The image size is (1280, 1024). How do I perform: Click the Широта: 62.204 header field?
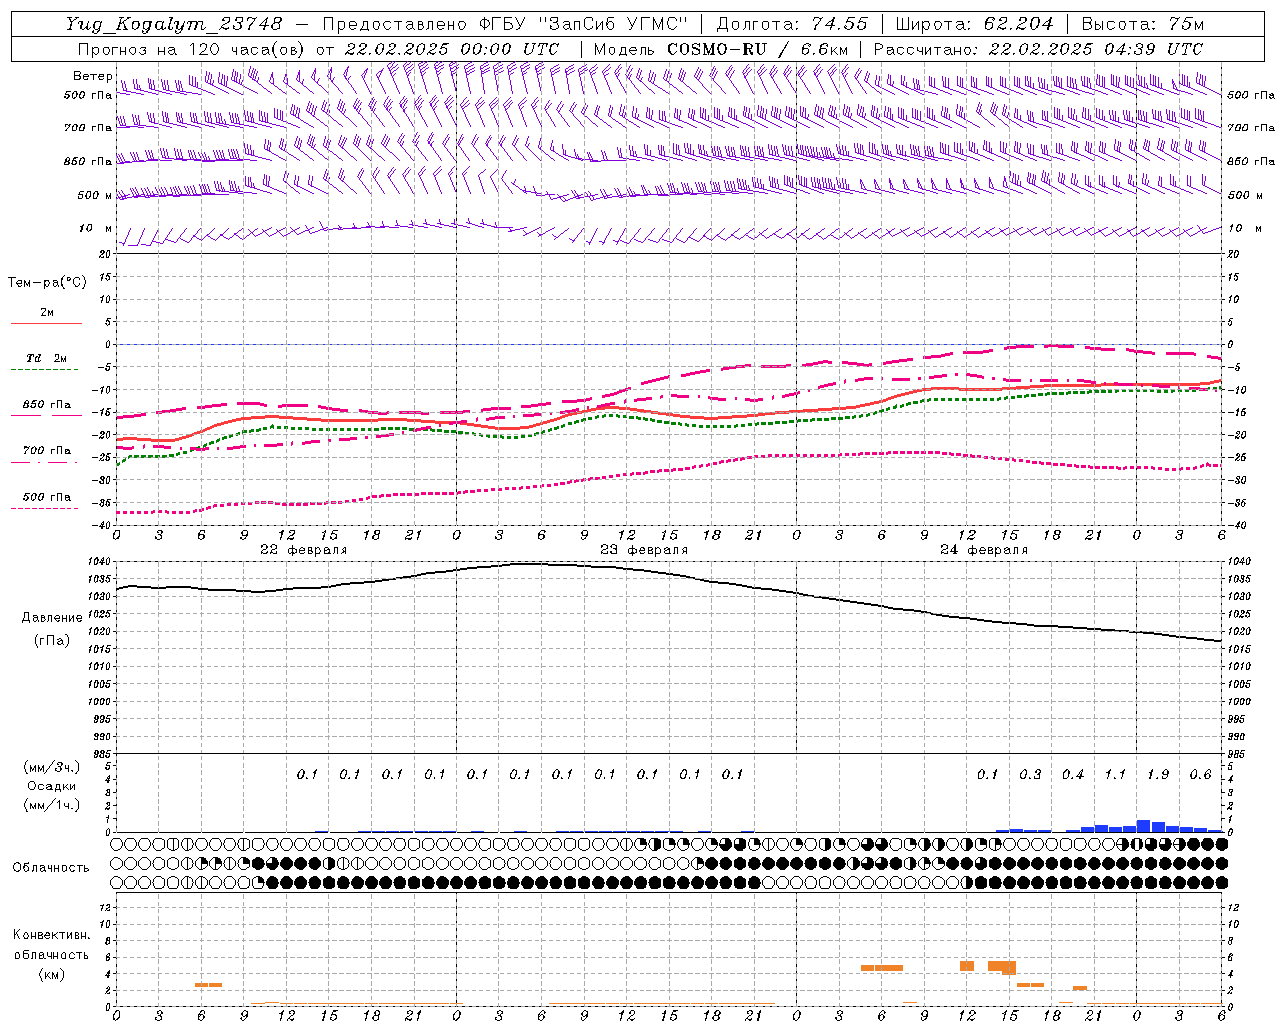click(974, 24)
